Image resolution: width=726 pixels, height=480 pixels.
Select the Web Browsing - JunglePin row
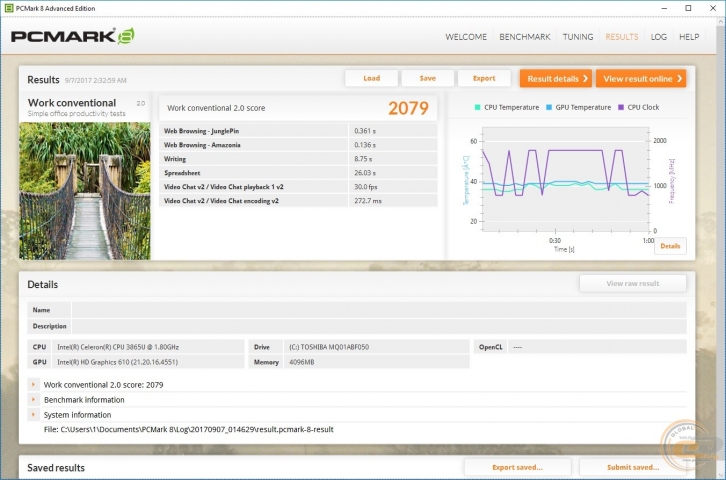(x=298, y=131)
